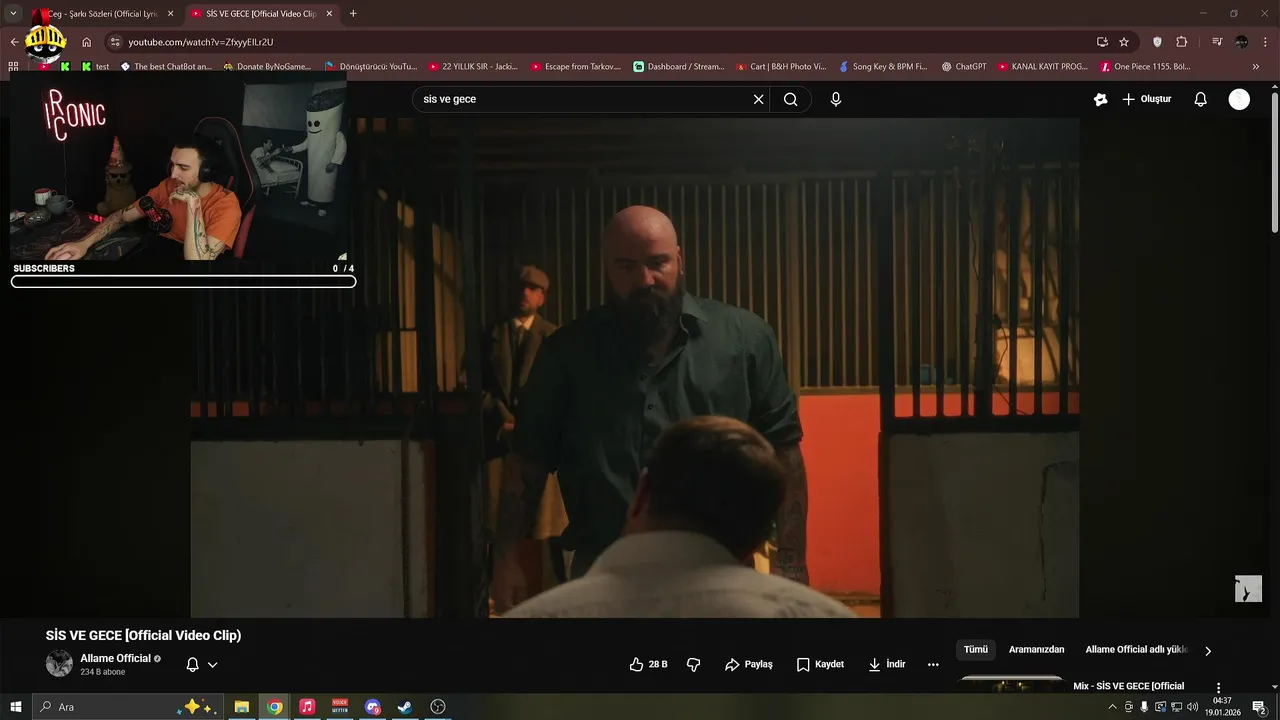Open the Dashboard / Stream bookmark
Image resolution: width=1280 pixels, height=720 pixels.
click(679, 67)
